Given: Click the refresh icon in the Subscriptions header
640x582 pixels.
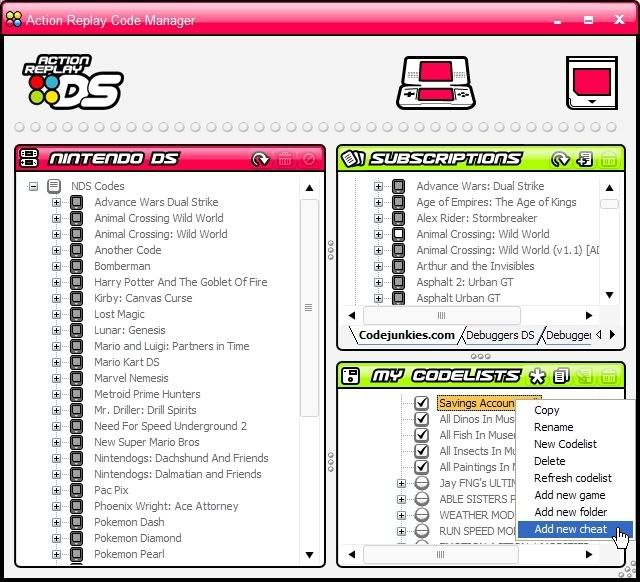Looking at the screenshot, I should click(560, 159).
